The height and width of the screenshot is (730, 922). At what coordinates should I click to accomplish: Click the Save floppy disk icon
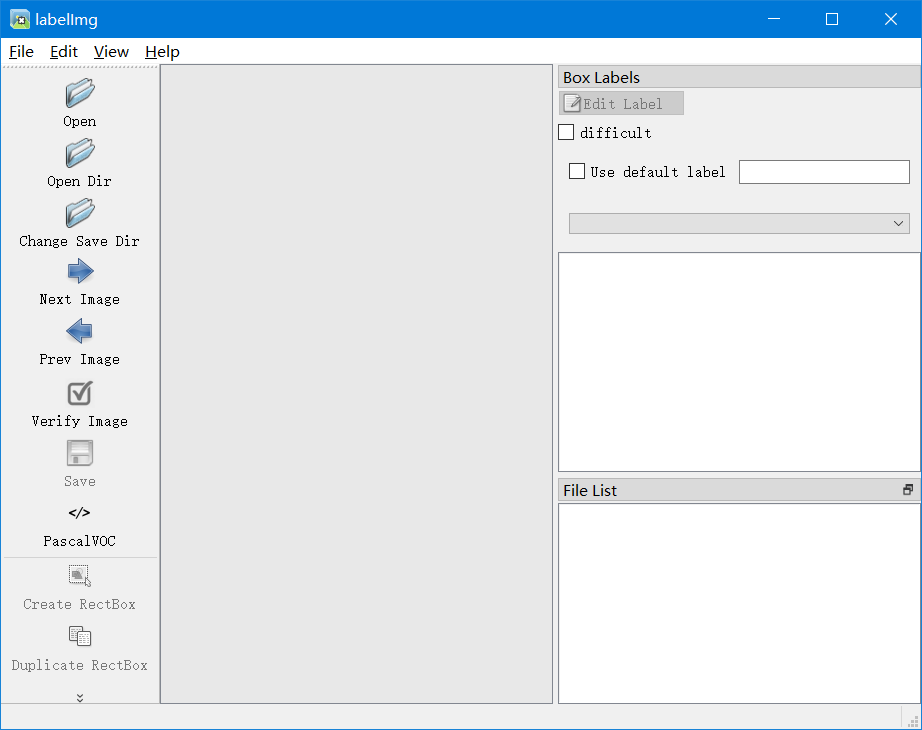coord(80,454)
